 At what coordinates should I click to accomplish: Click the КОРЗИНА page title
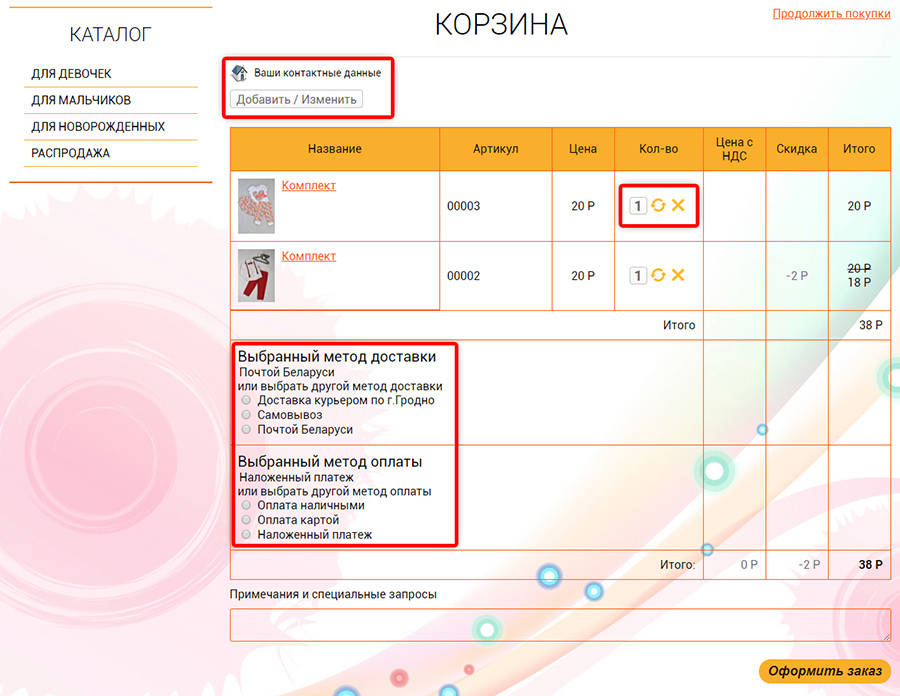(x=501, y=25)
